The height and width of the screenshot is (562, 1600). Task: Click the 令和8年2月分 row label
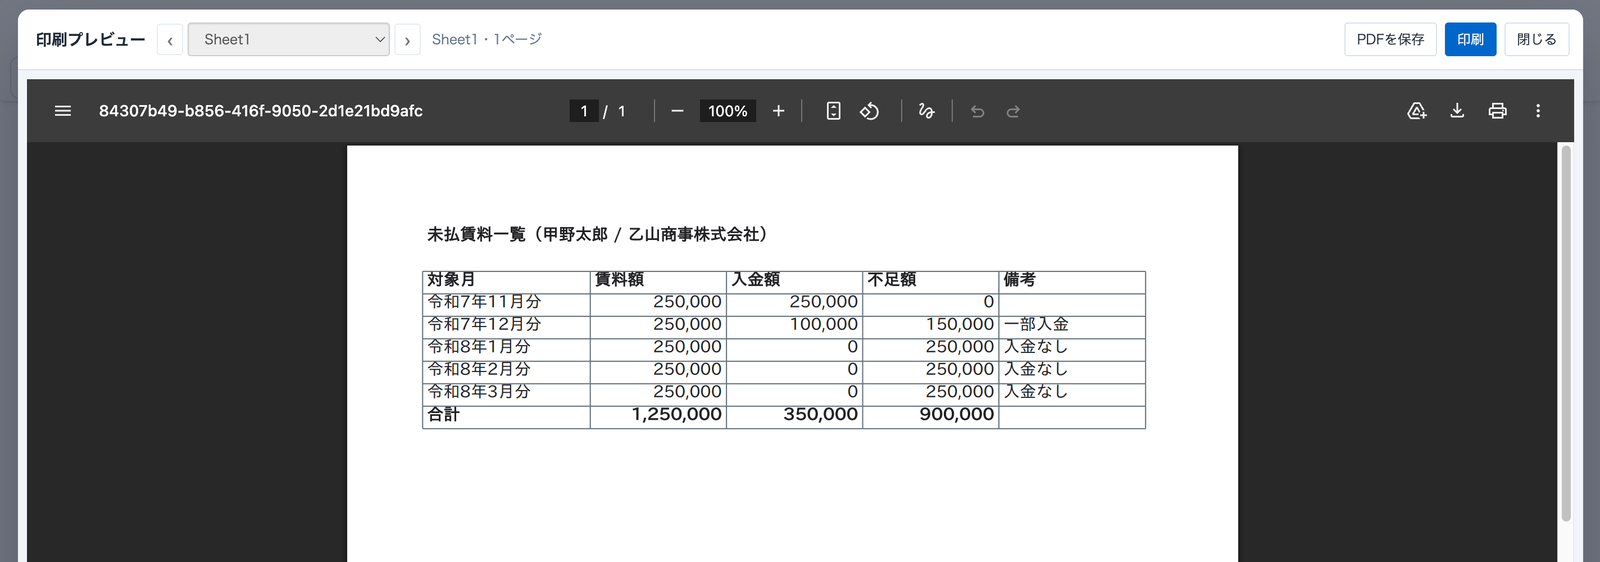coord(479,369)
